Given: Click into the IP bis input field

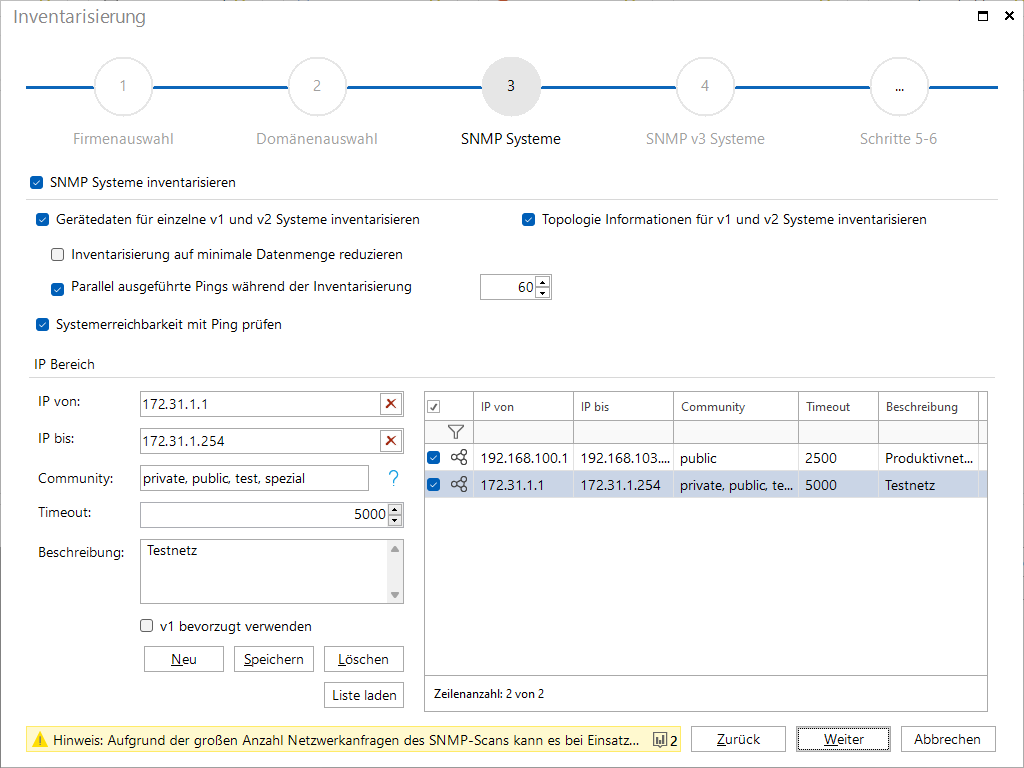Looking at the screenshot, I should [260, 441].
